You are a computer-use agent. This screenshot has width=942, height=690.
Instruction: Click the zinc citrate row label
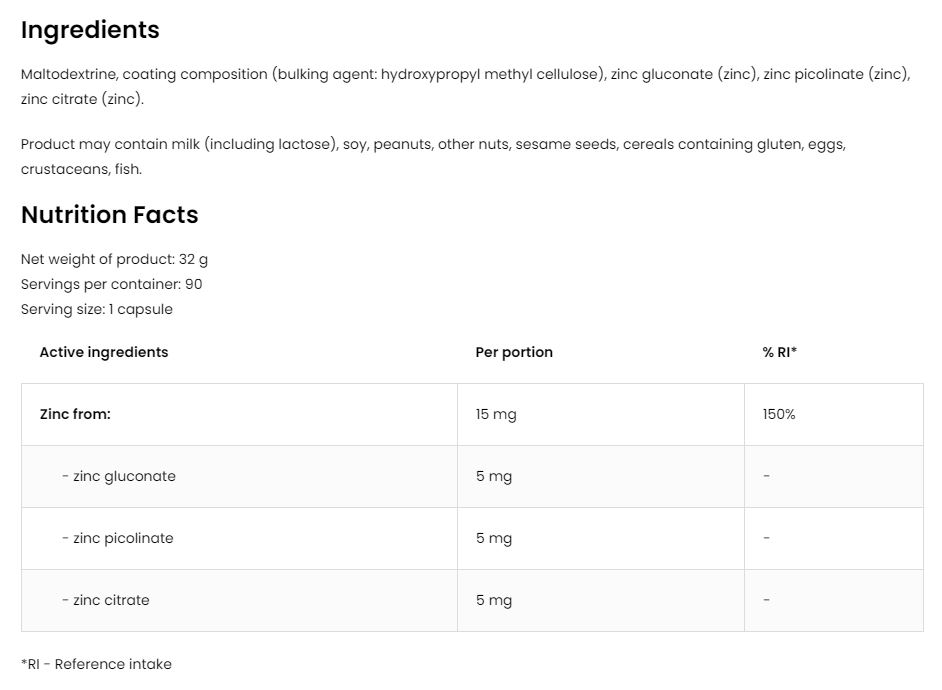click(x=106, y=600)
